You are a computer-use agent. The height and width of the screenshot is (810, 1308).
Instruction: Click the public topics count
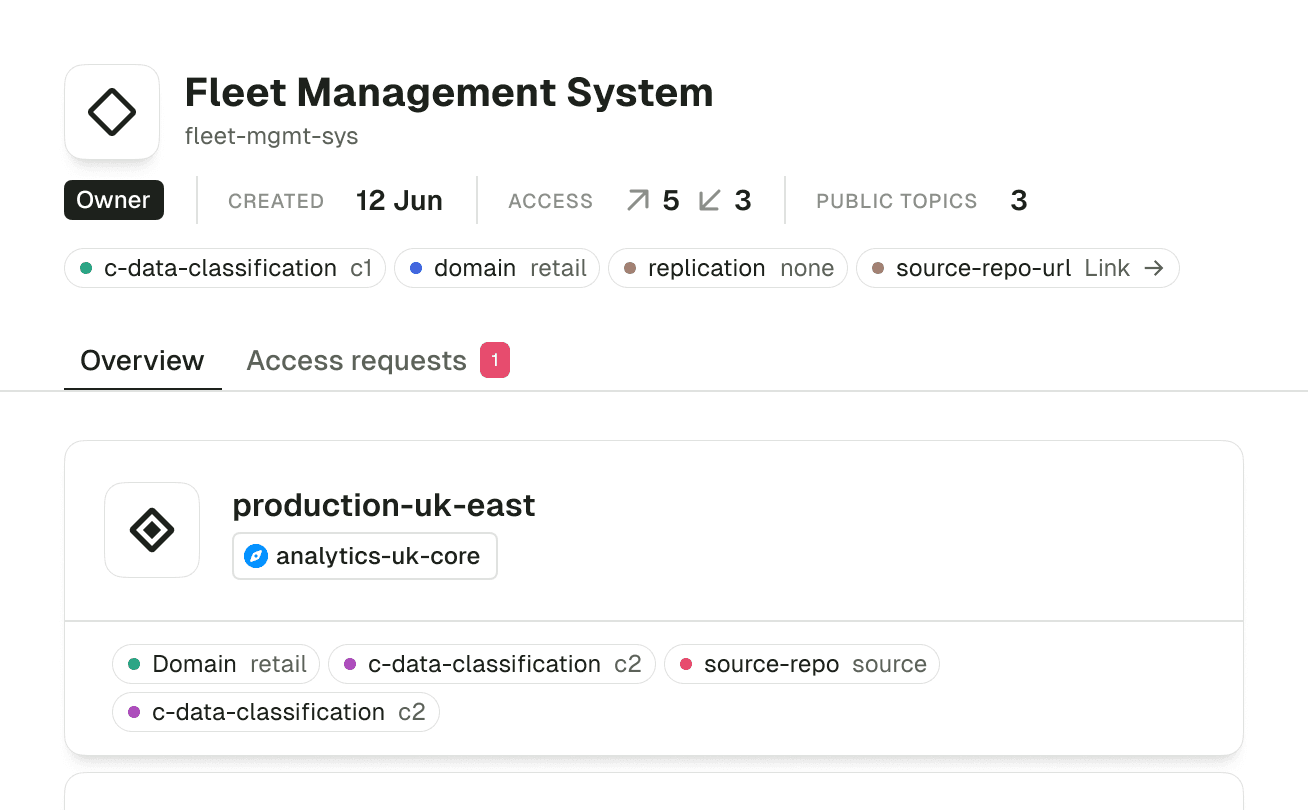coord(1019,201)
